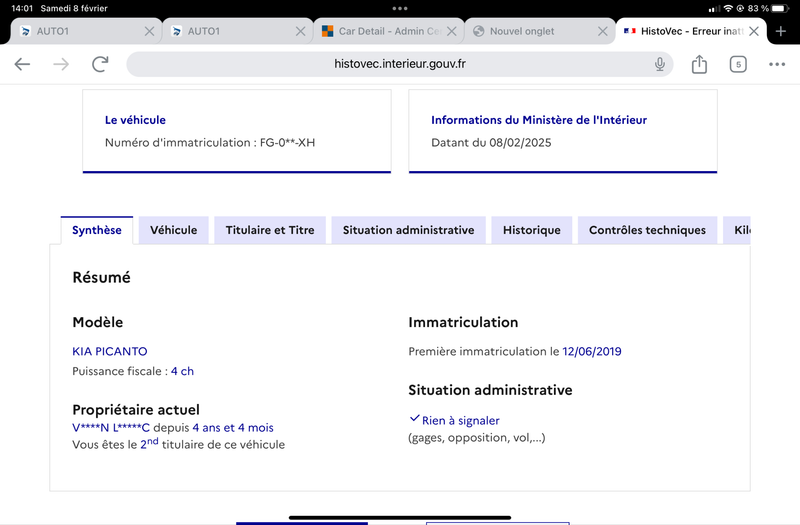Viewport: 800px width, 525px height.
Task: Click the Datant du 08/02/2025 text
Action: pyautogui.click(x=491, y=143)
